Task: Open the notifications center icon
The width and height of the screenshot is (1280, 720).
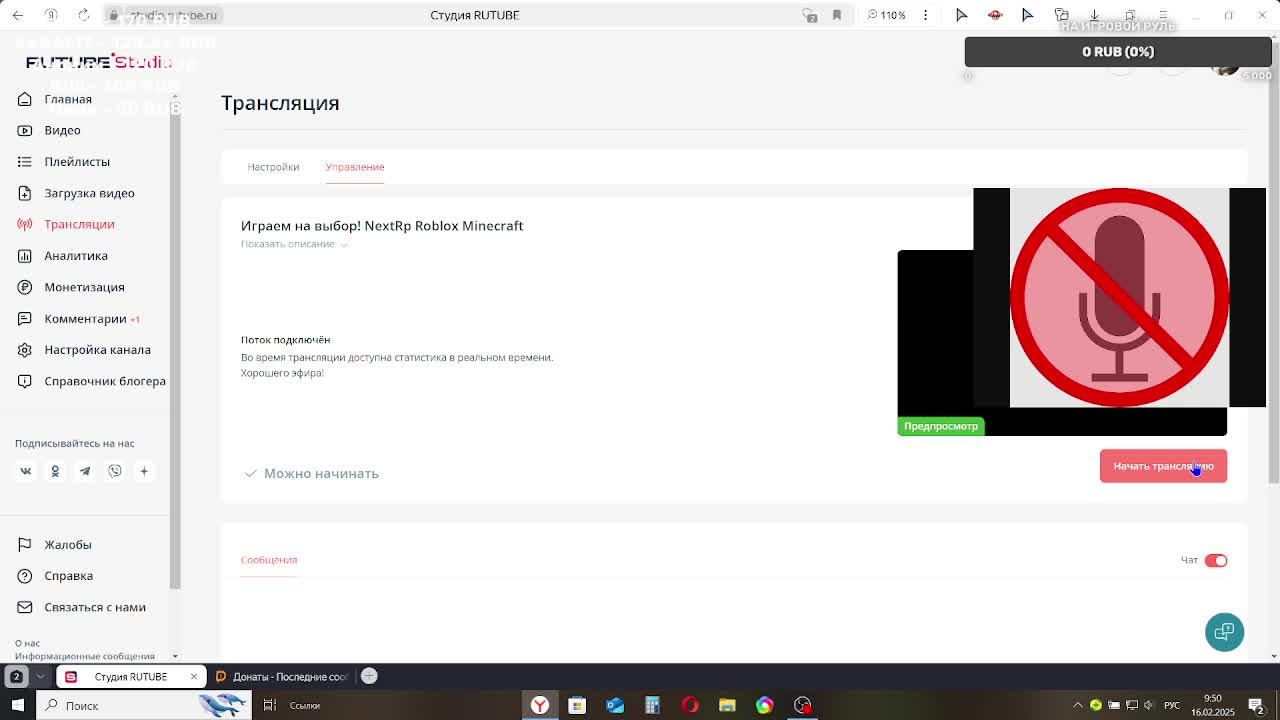Action: coord(1256,705)
